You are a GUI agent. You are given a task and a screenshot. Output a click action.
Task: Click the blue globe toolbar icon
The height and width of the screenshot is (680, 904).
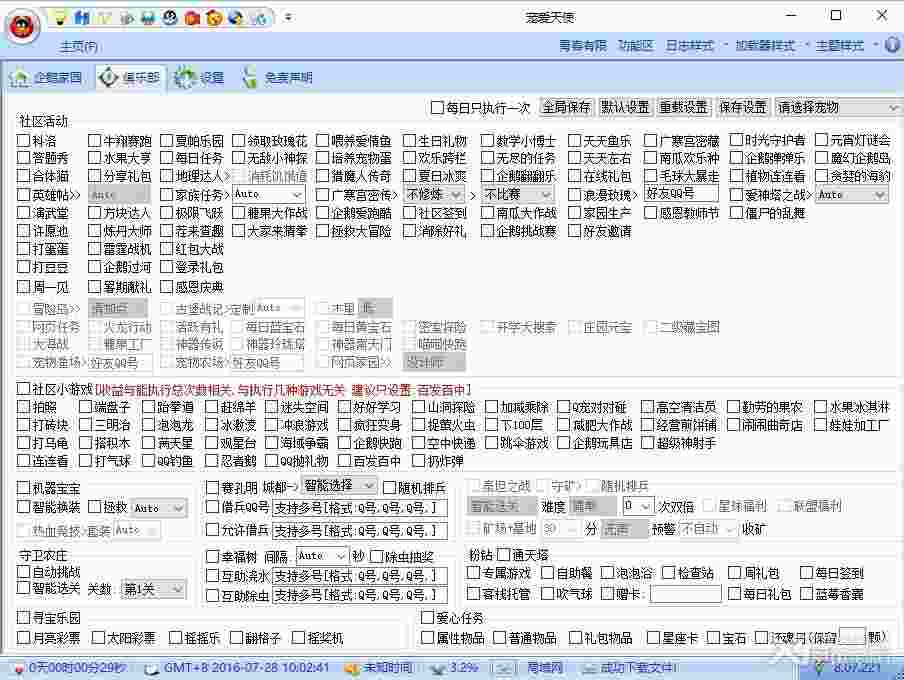pos(236,18)
